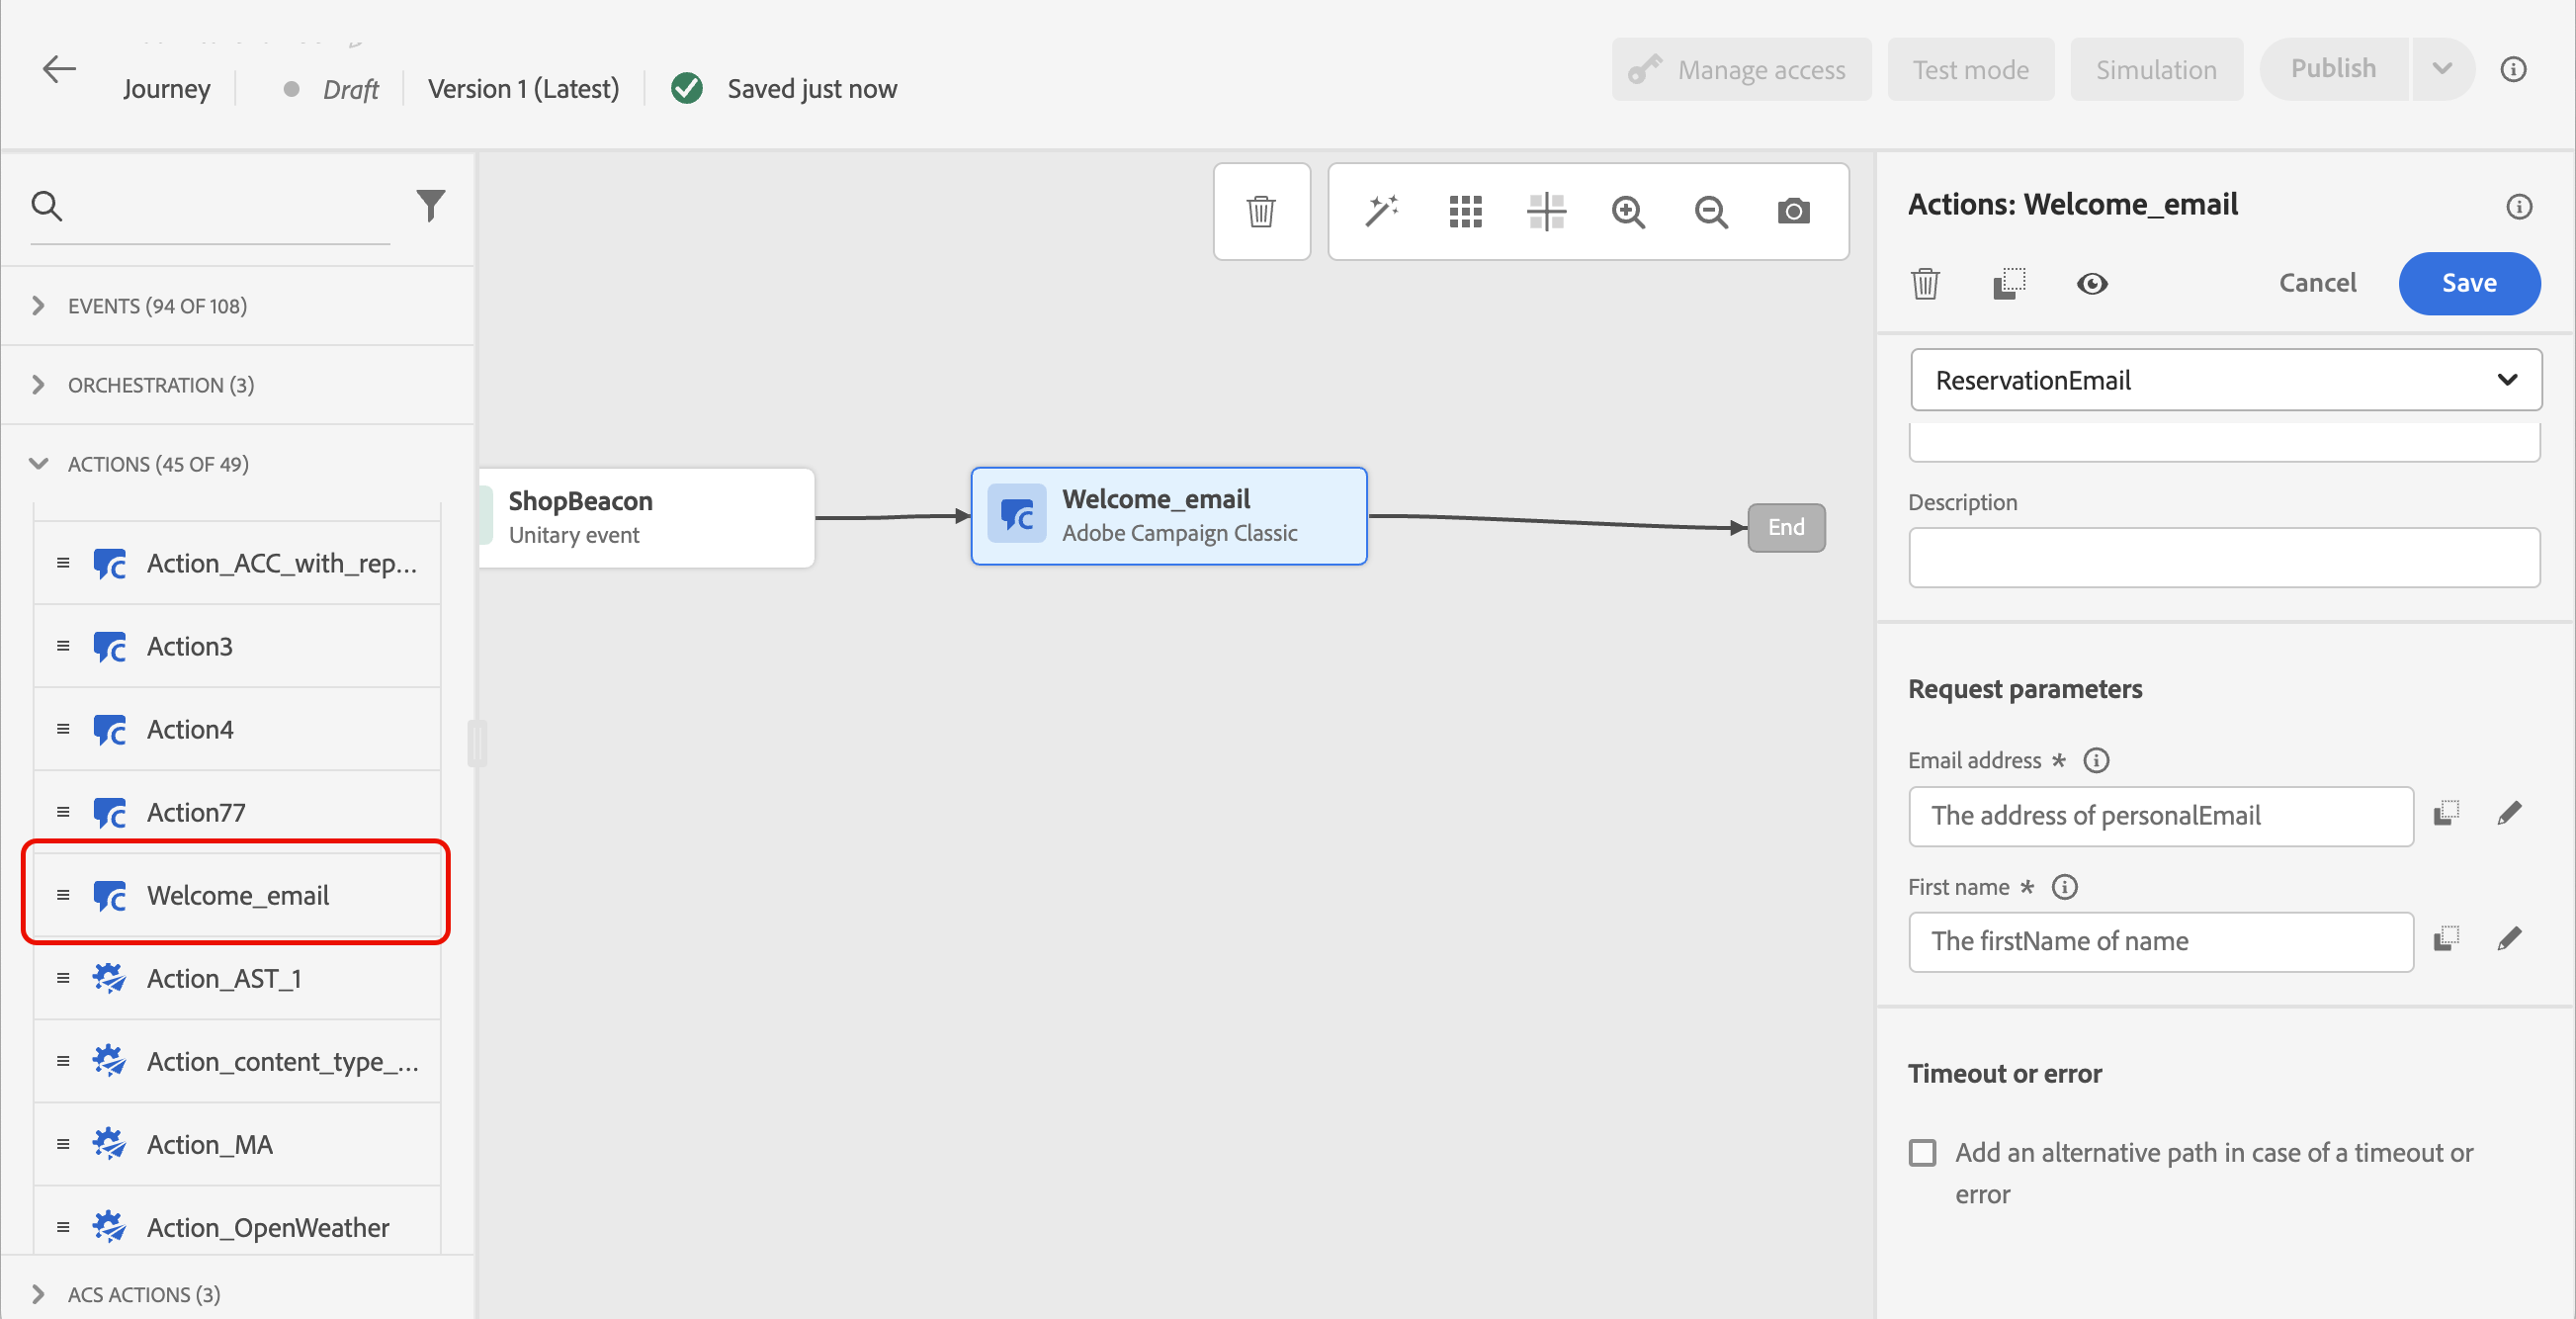
Task: Open the Publish options dropdown arrow
Action: click(2442, 69)
